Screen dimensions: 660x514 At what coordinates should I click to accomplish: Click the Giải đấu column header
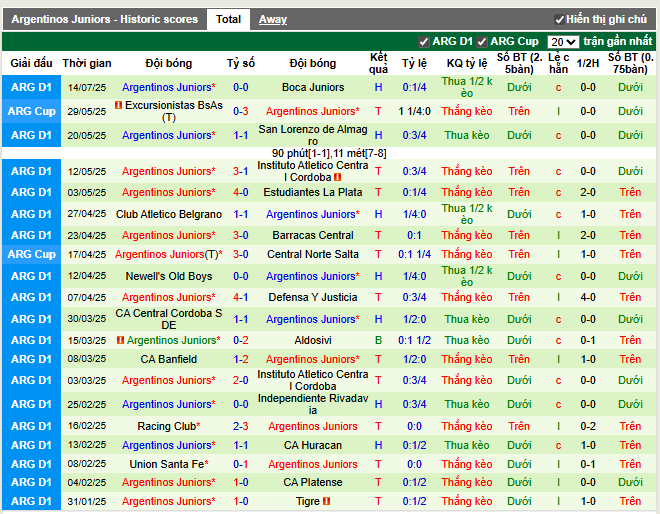coord(32,63)
